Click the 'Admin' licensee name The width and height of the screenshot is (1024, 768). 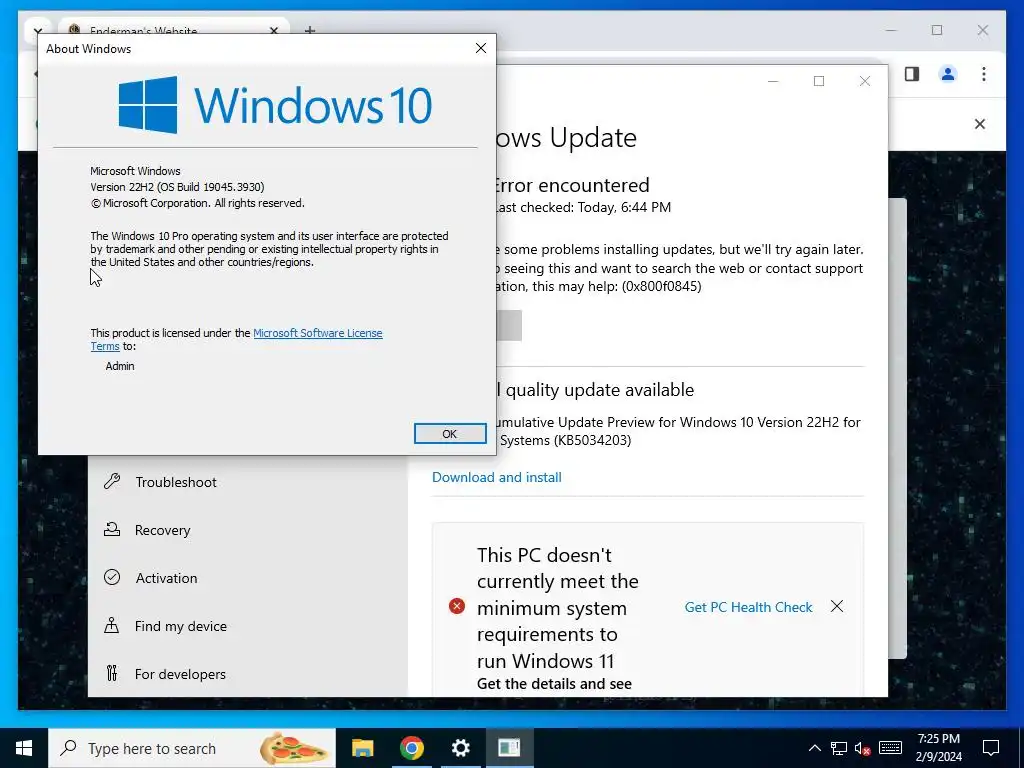click(x=120, y=366)
